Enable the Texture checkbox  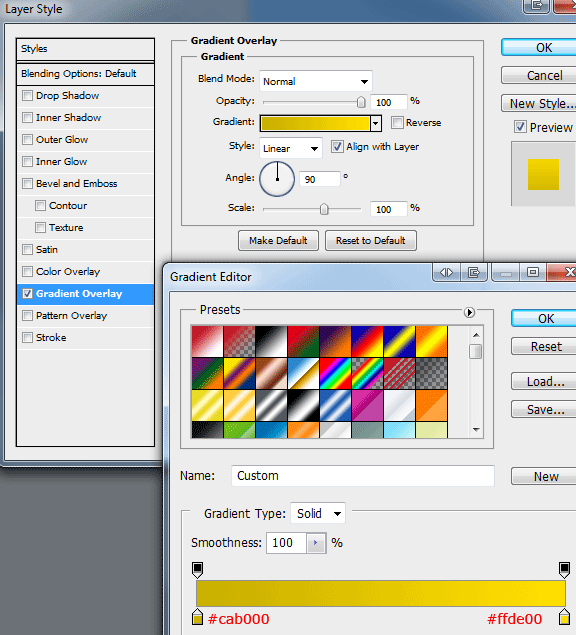pyautogui.click(x=40, y=228)
